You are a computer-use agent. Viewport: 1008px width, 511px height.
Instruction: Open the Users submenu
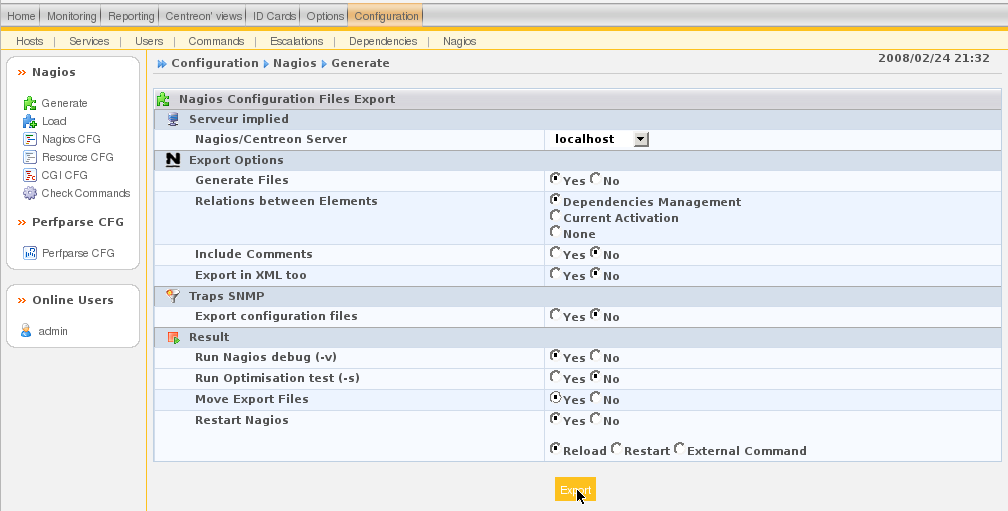pyautogui.click(x=149, y=41)
